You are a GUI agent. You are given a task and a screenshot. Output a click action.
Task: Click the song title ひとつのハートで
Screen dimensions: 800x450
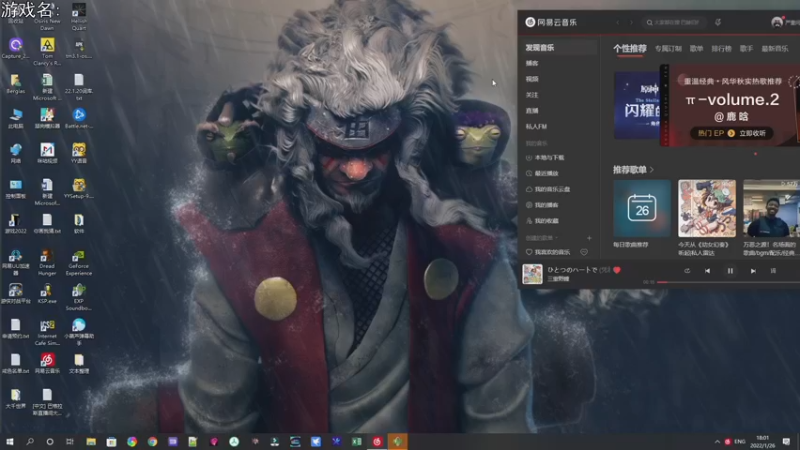pyautogui.click(x=572, y=270)
